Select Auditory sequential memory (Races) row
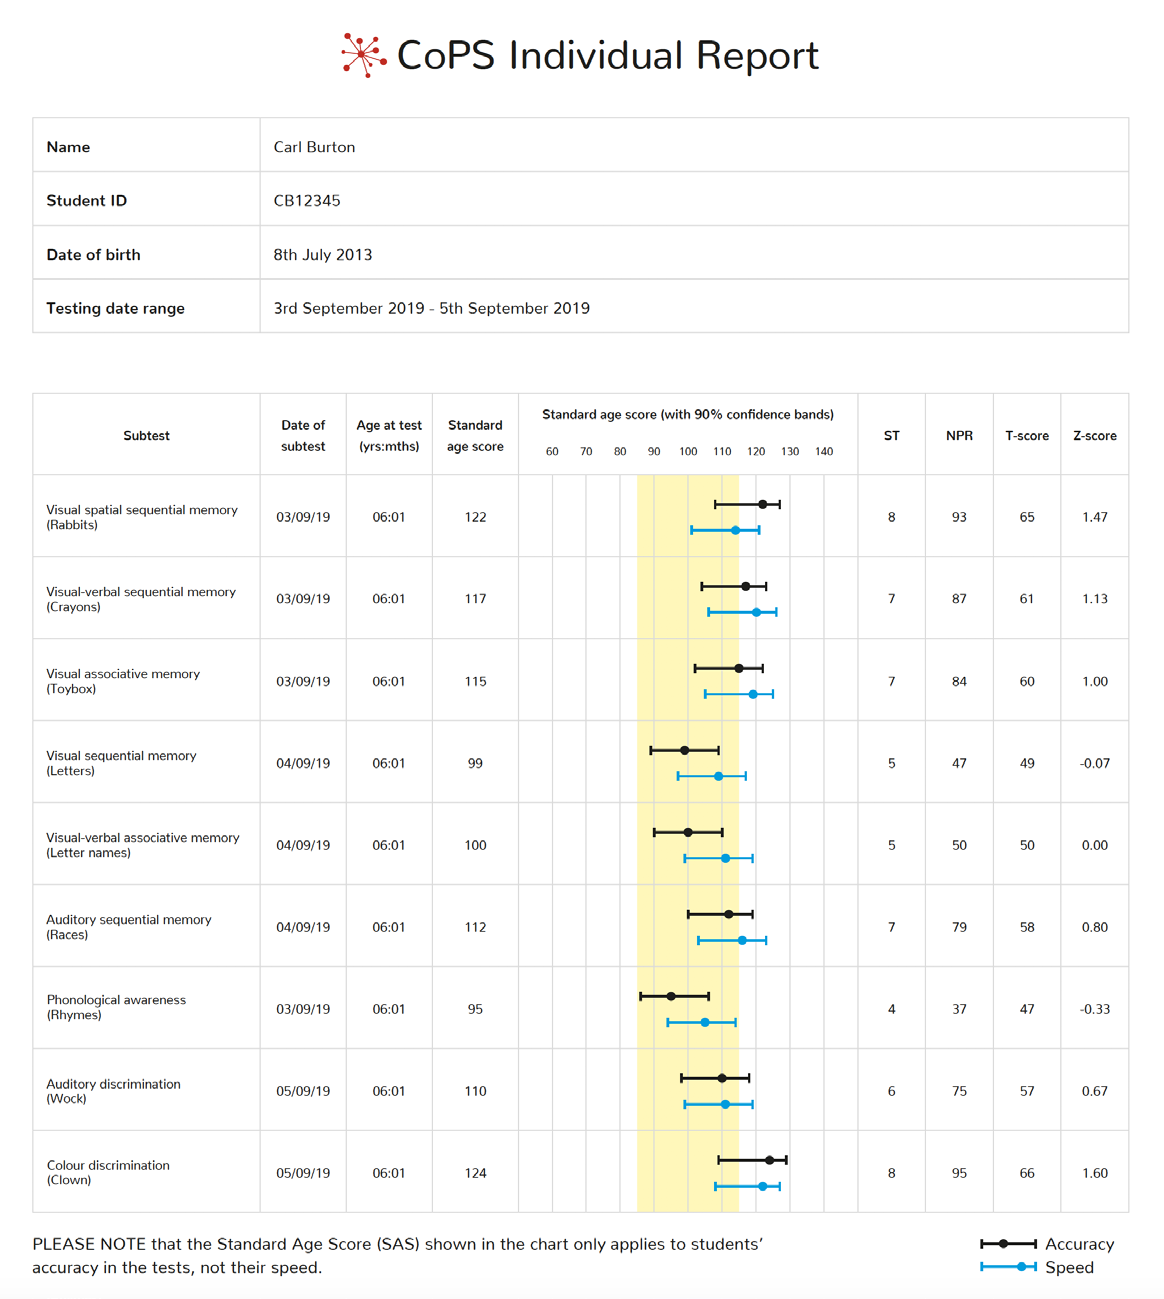Image resolution: width=1164 pixels, height=1299 pixels. tap(581, 926)
